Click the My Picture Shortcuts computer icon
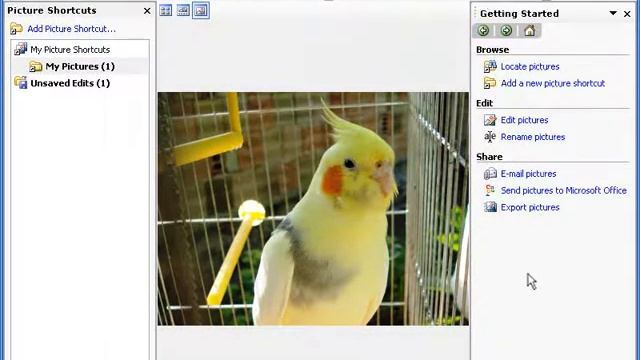640x360 pixels. coord(21,49)
